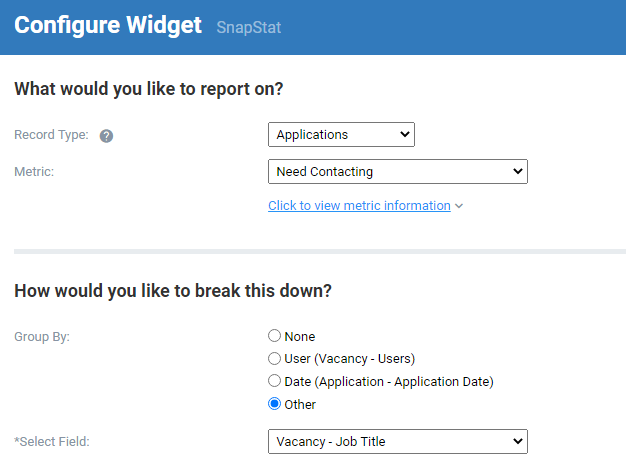
Task: Click the chevron beside metric information link
Action: [459, 206]
